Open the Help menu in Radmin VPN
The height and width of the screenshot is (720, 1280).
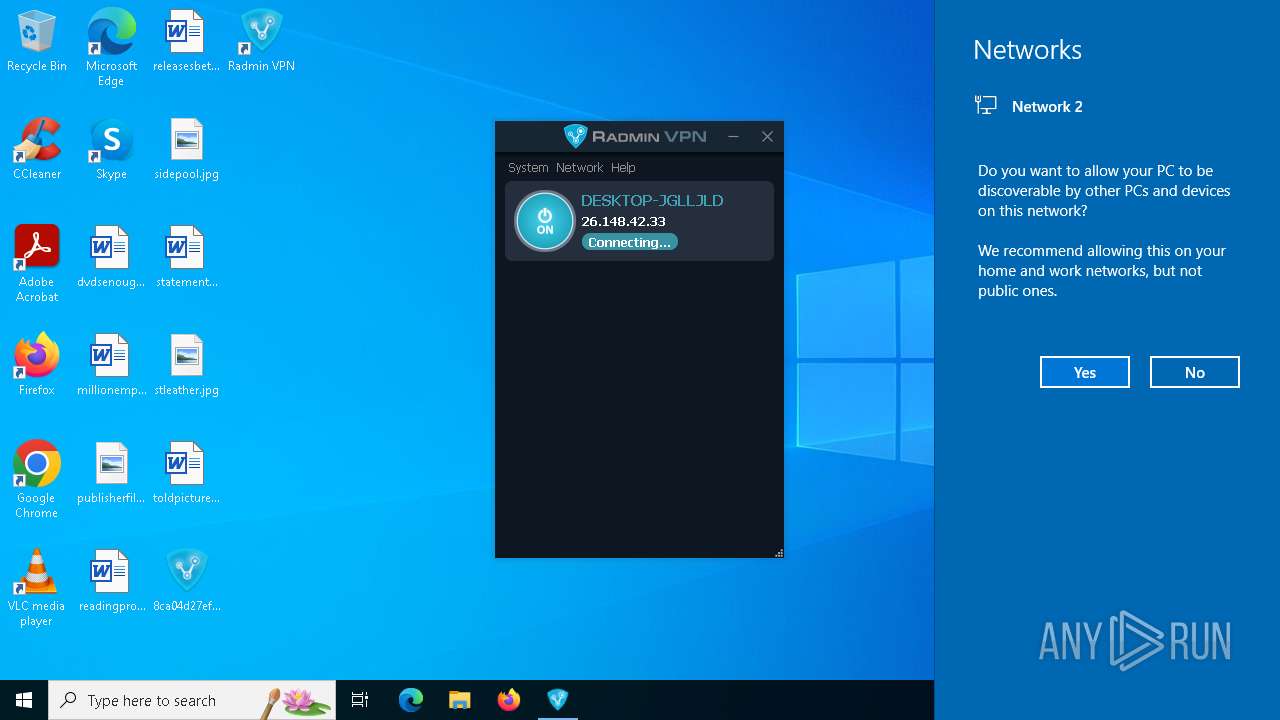[623, 168]
